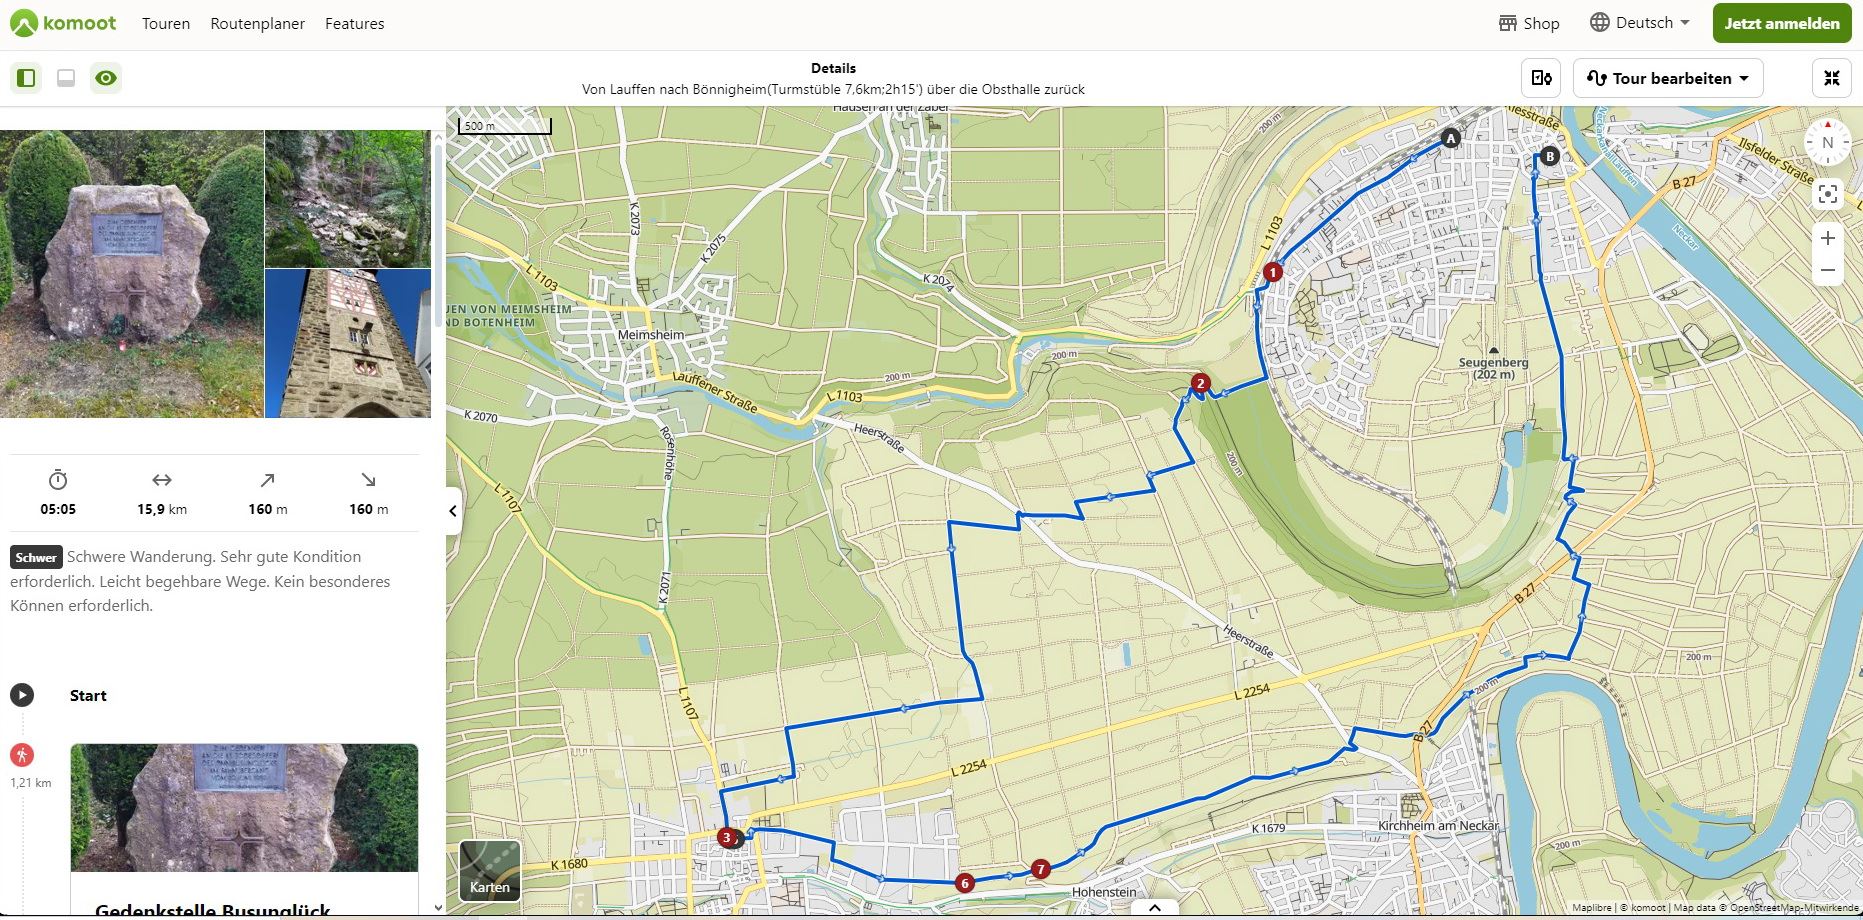Screen dimensions: 1863x920
Task: Zoom in on the map
Action: pos(1827,238)
